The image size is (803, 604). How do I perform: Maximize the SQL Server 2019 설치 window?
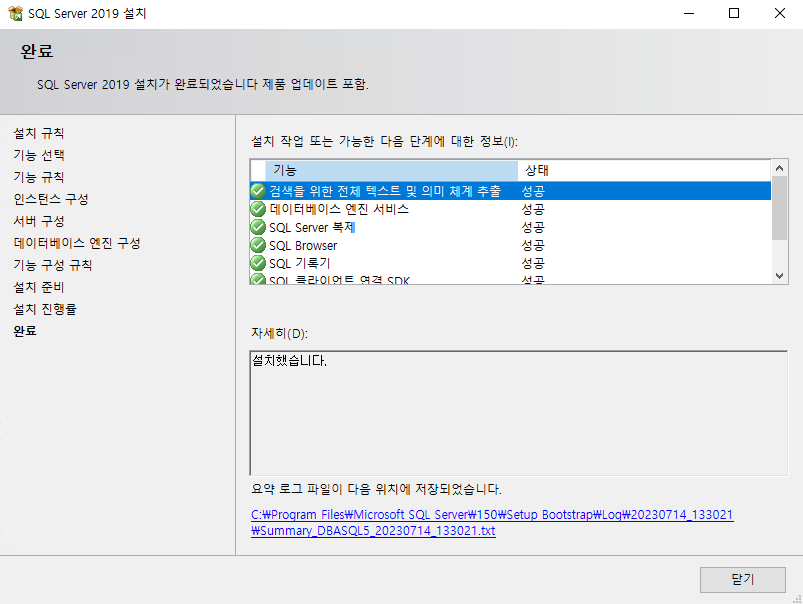734,13
